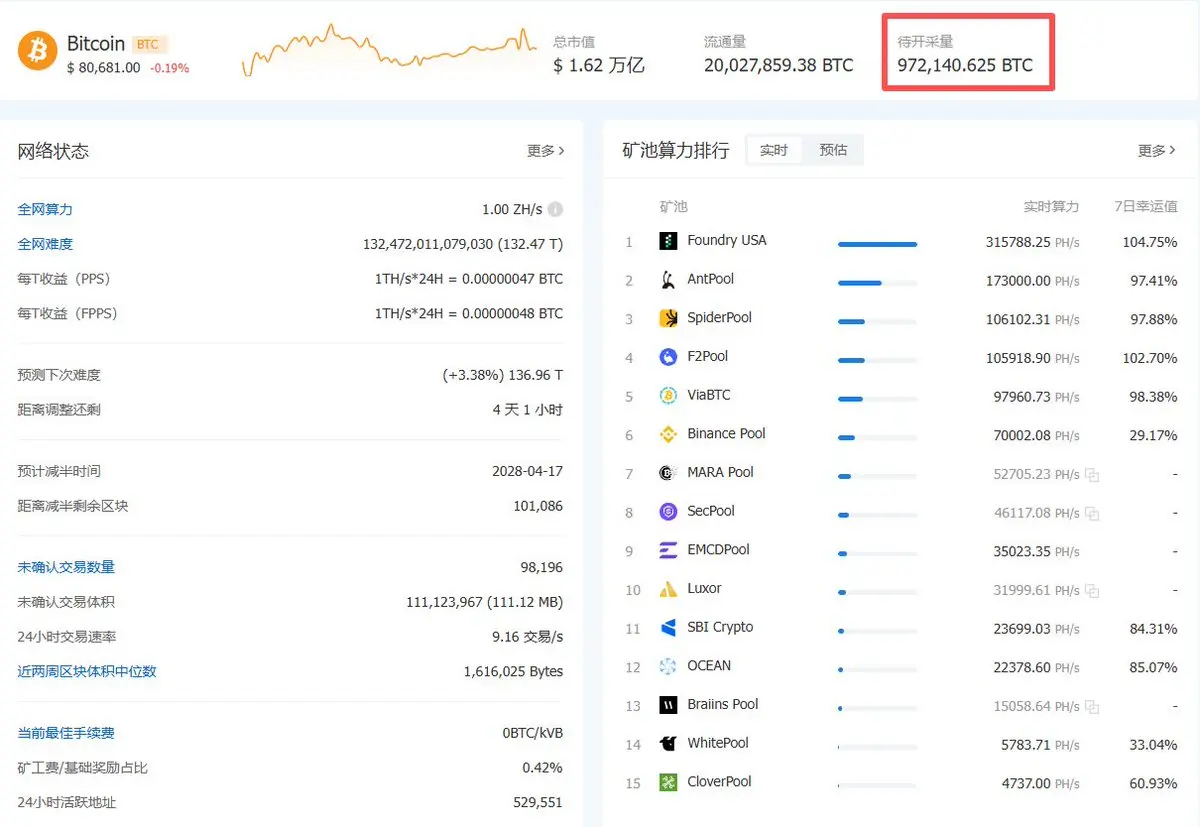Open the ViaBTC pool name
This screenshot has width=1200, height=827.
point(709,395)
